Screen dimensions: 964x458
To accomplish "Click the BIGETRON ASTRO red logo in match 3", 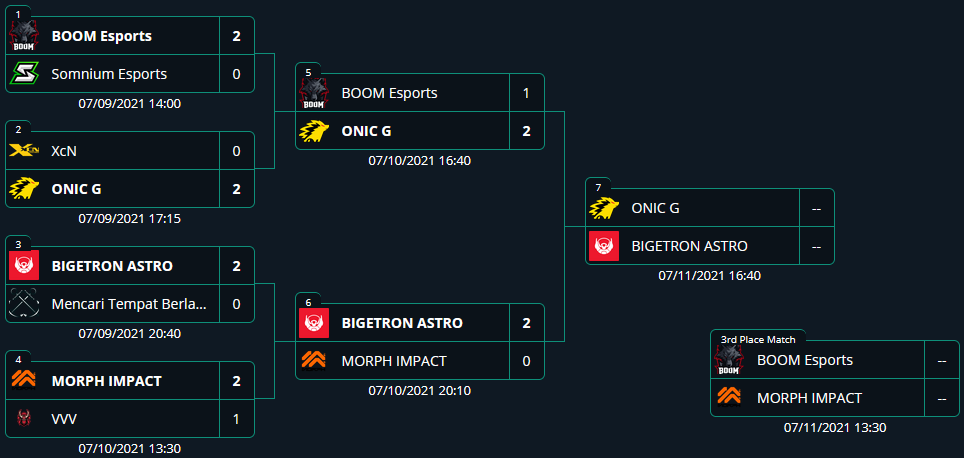I will [24, 266].
